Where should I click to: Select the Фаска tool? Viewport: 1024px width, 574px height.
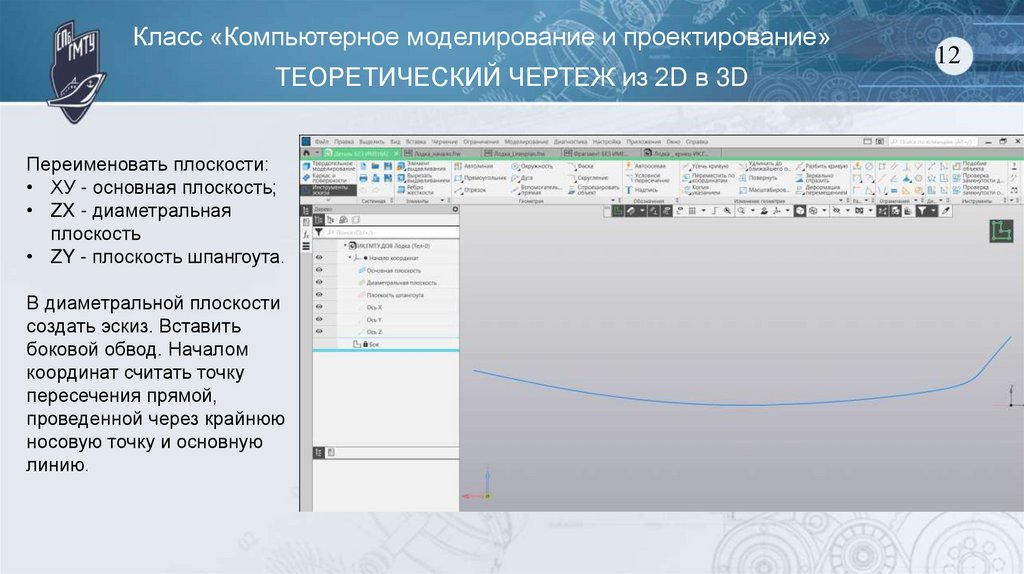(581, 166)
